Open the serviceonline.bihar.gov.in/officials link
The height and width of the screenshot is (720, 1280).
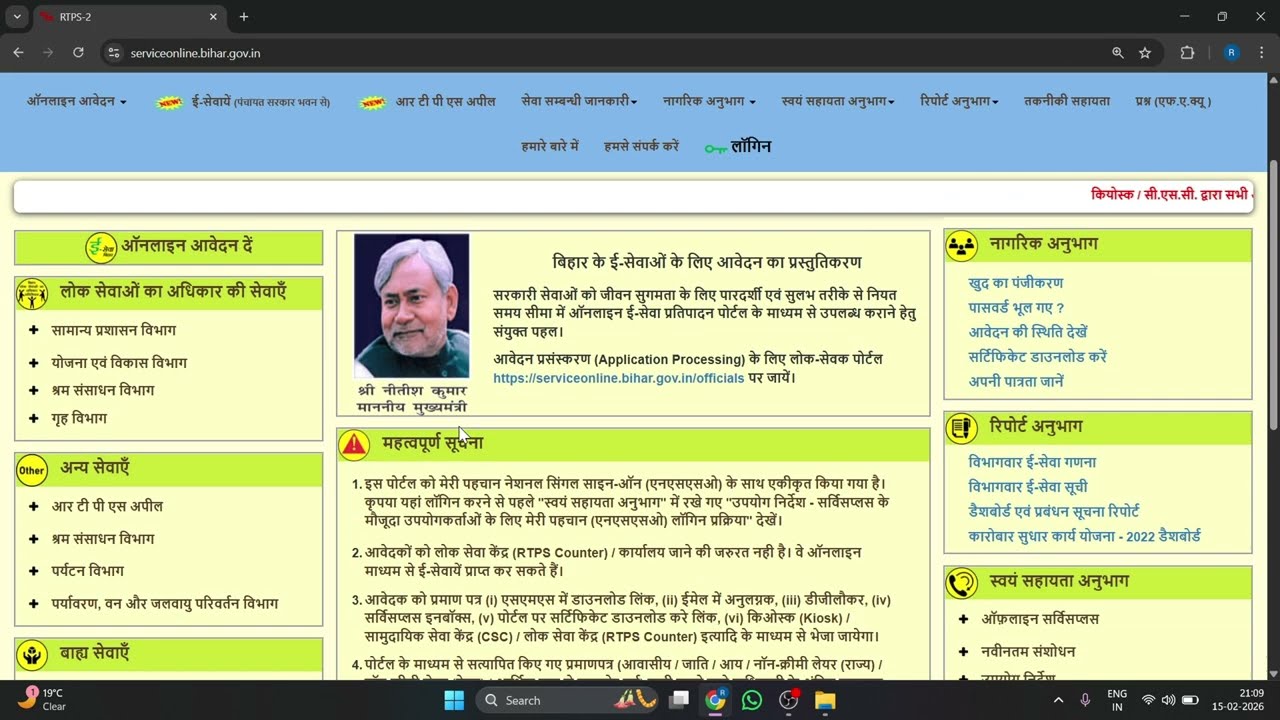point(618,378)
